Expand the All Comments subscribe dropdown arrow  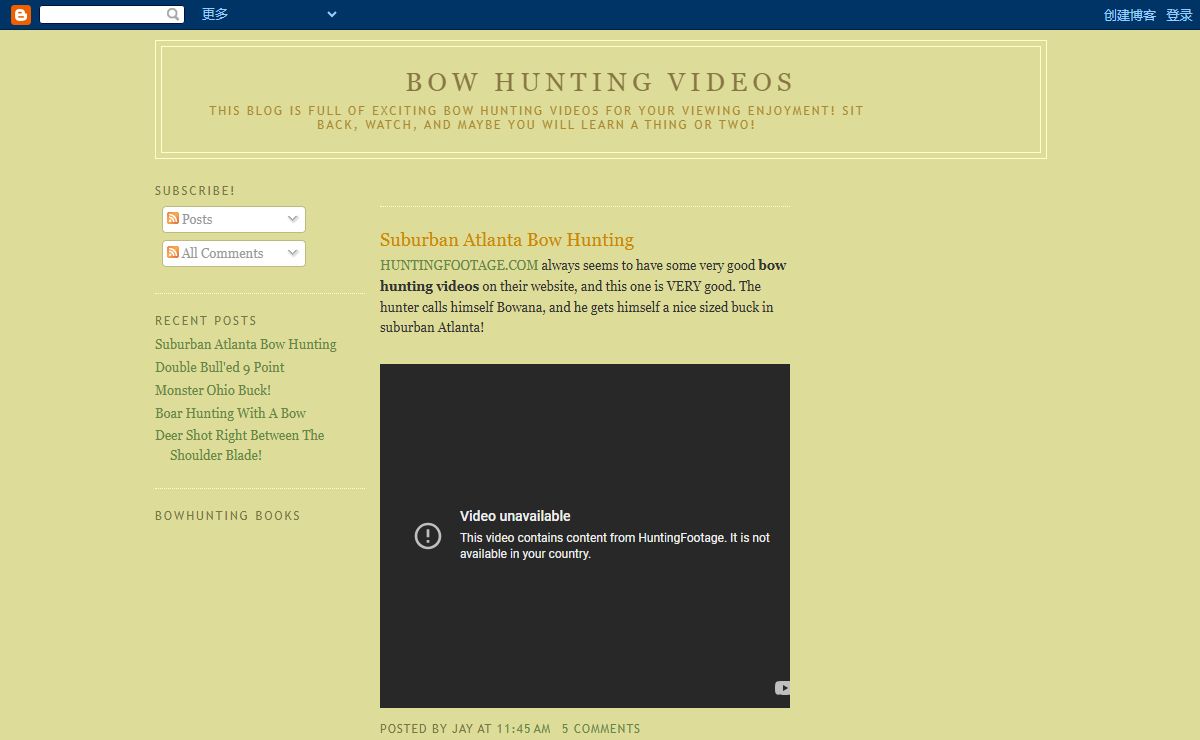(293, 253)
